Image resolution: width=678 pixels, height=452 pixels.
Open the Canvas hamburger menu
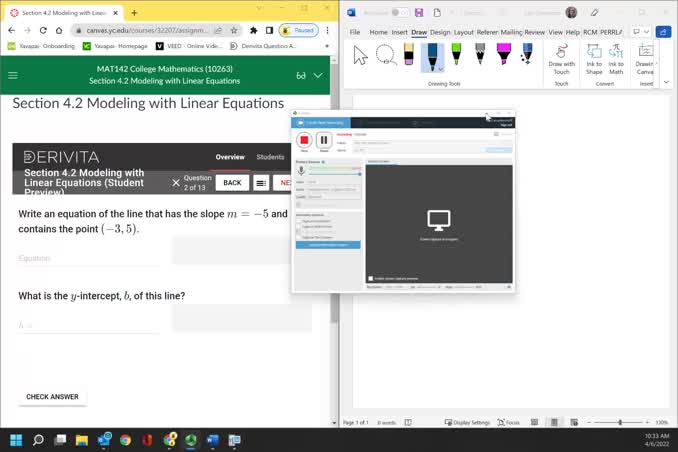13,75
